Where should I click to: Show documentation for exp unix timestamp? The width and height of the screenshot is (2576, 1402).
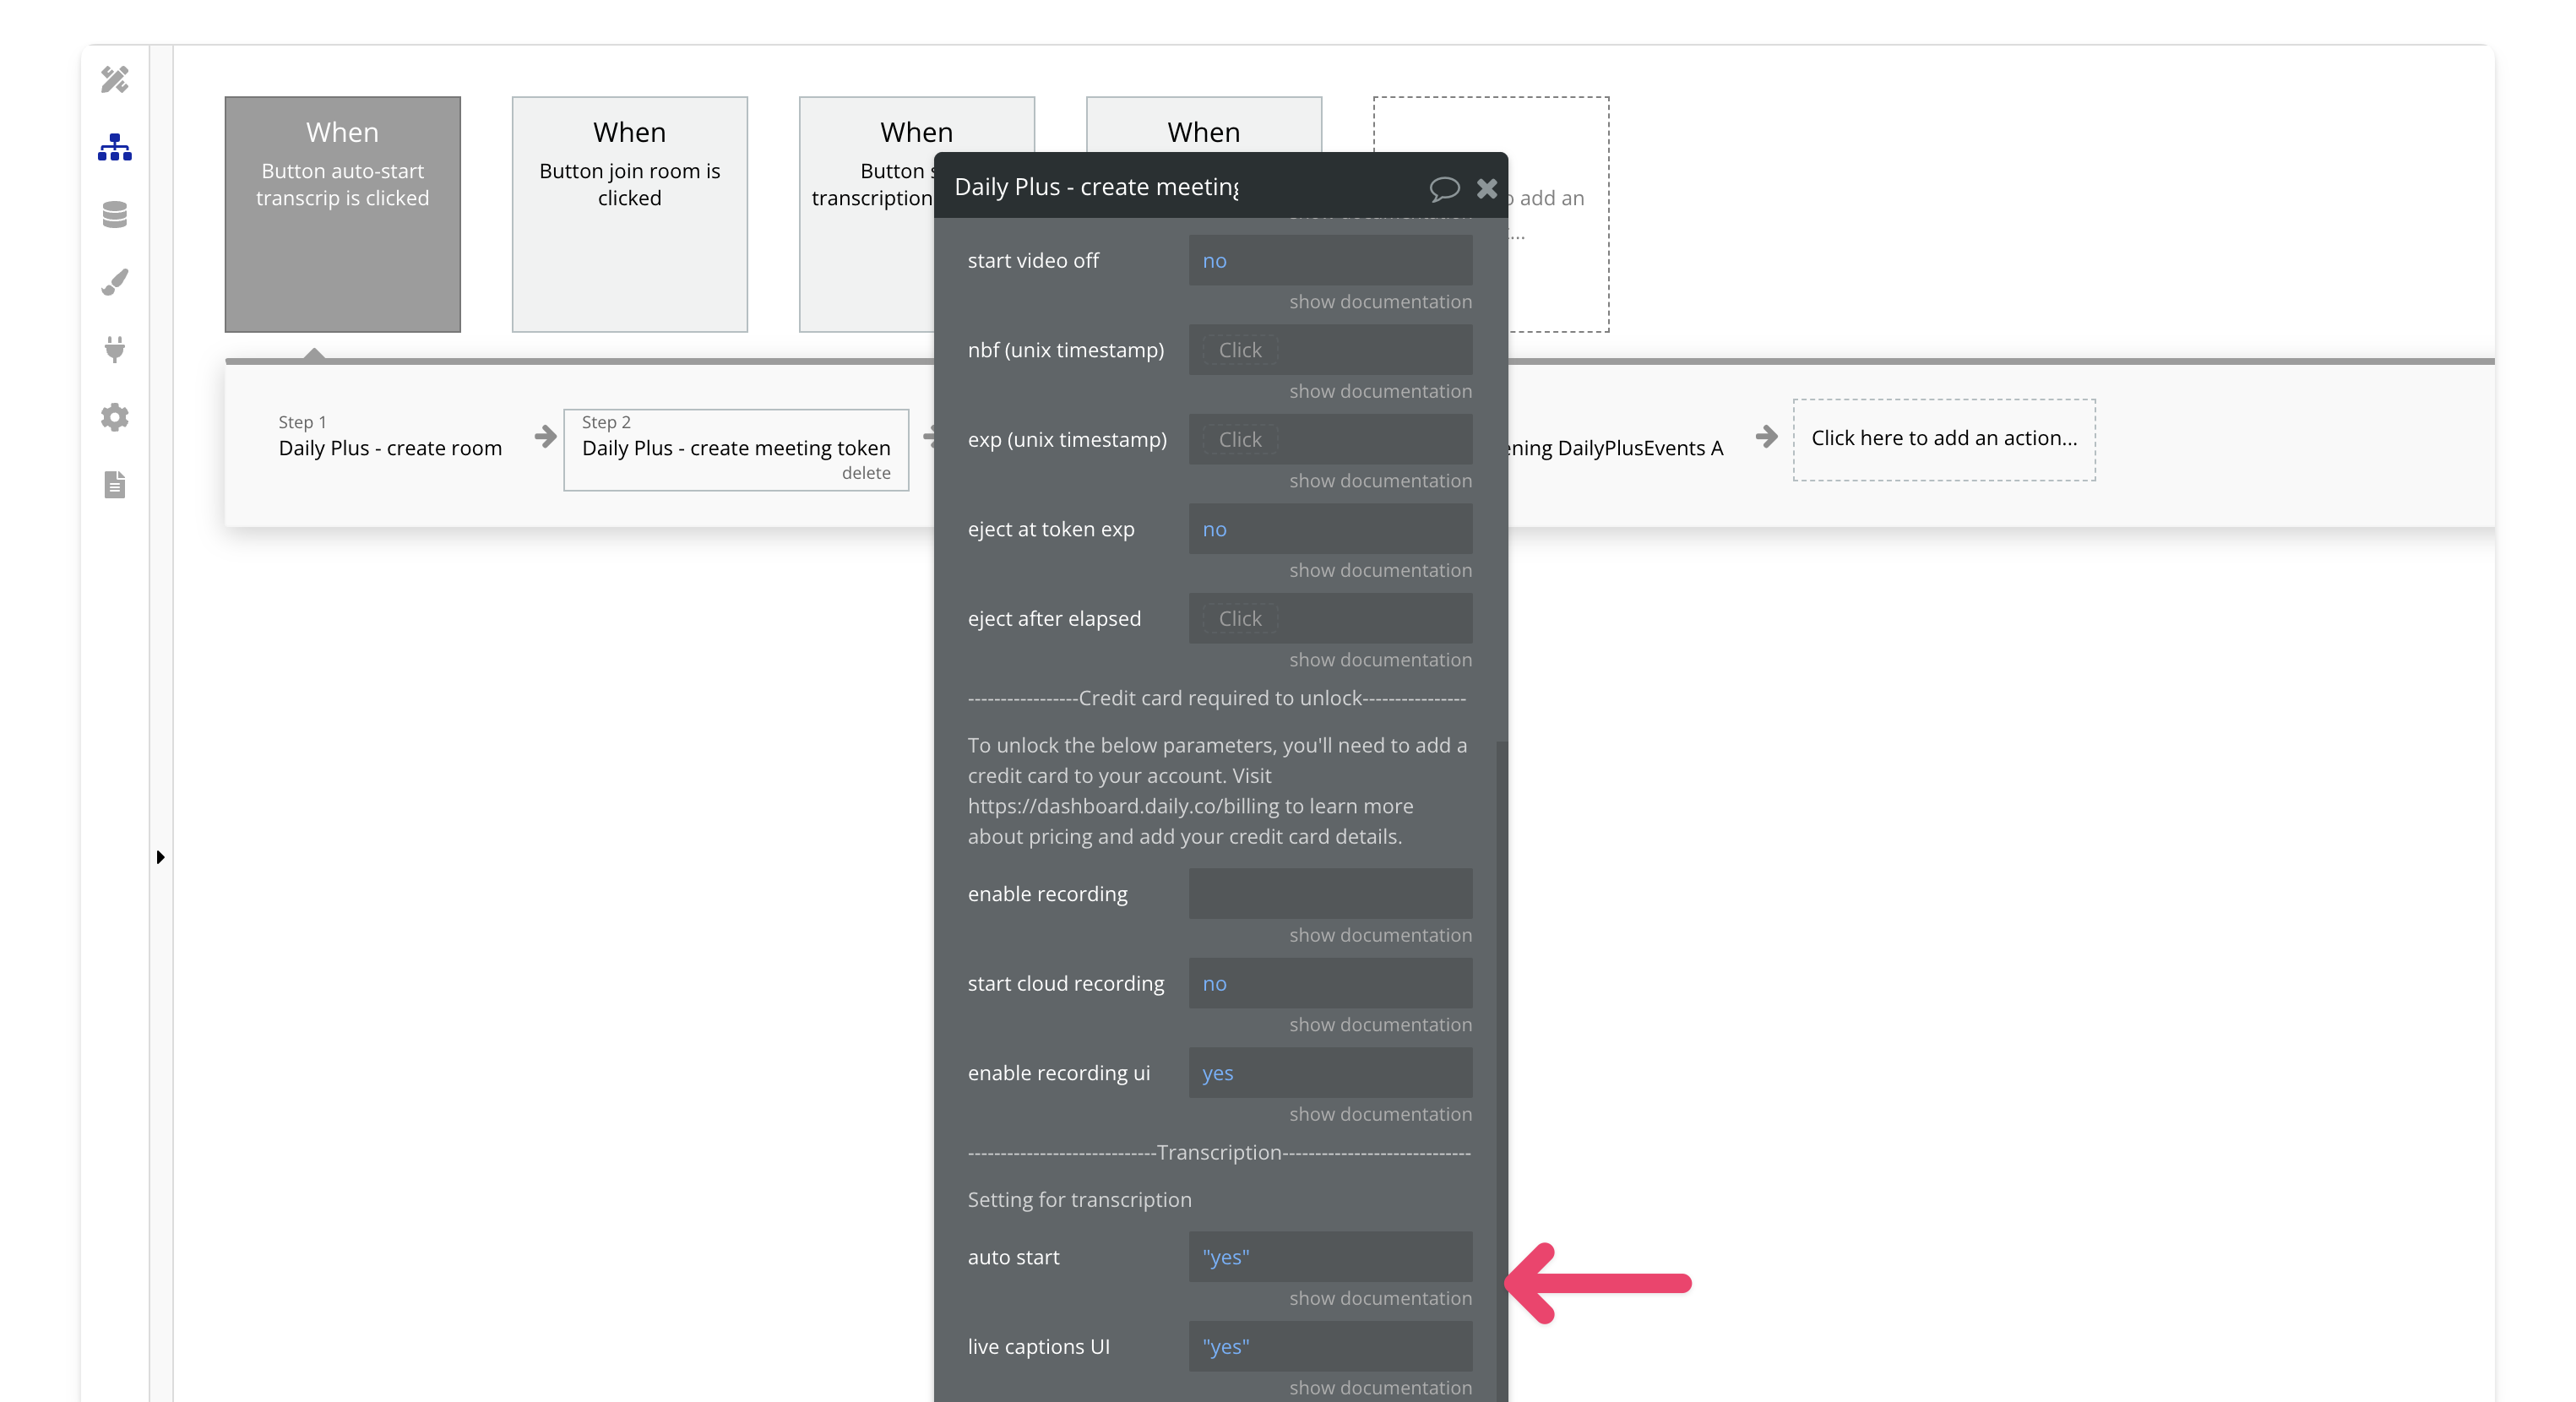click(1380, 481)
